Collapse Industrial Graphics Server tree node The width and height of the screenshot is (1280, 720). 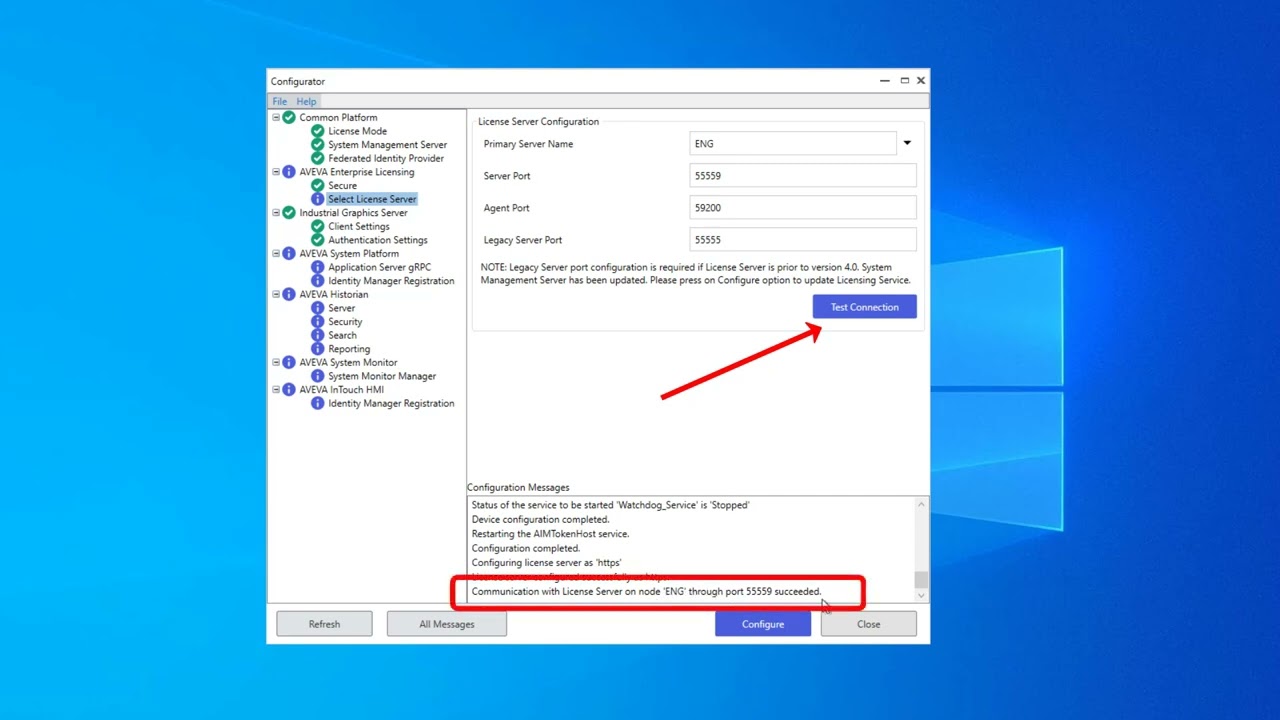click(x=276, y=213)
